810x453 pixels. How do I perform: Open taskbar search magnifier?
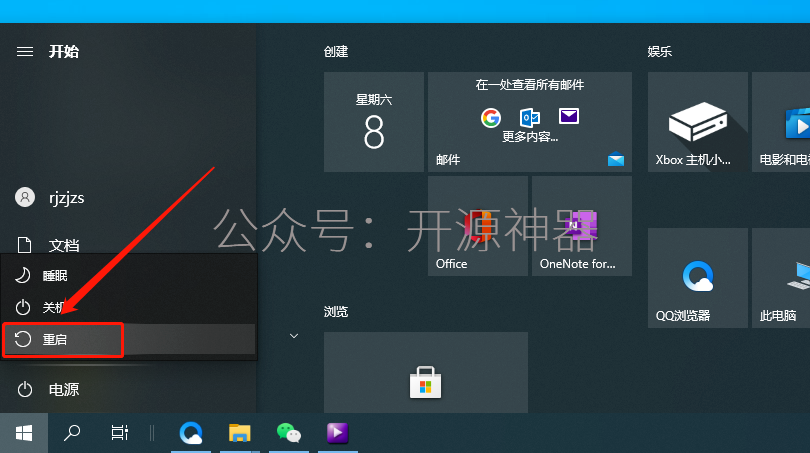click(x=72, y=433)
